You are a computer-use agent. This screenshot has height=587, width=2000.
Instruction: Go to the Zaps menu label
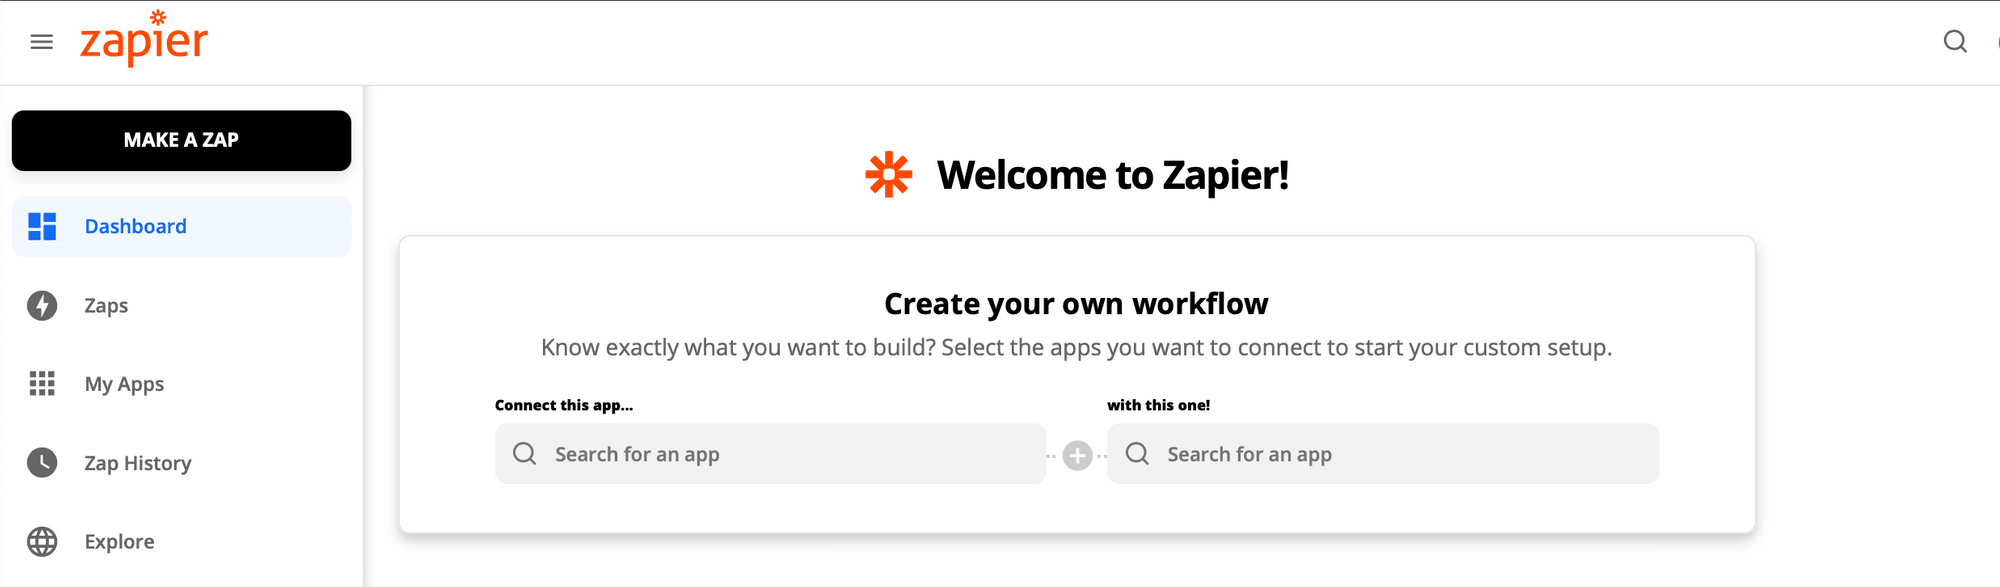[x=106, y=306]
